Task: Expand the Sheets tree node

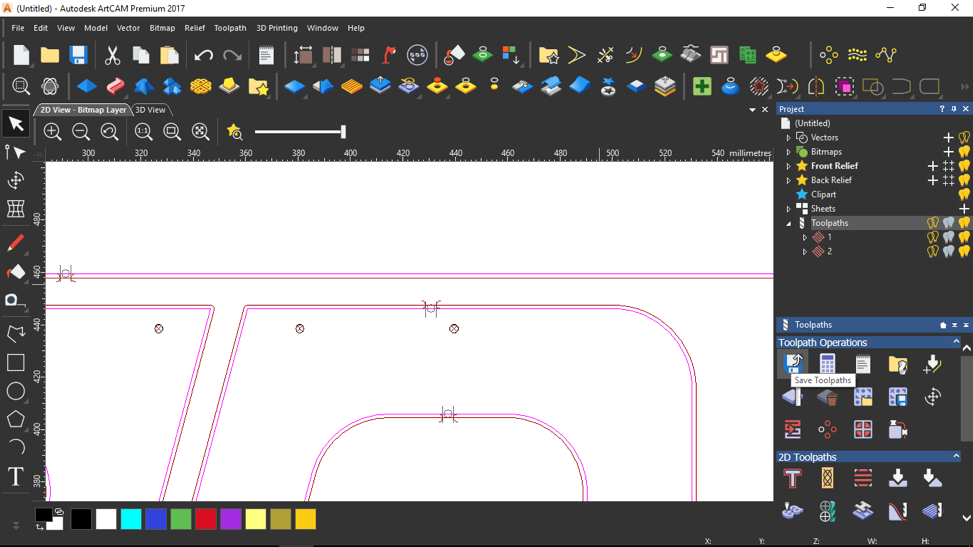Action: click(x=789, y=209)
